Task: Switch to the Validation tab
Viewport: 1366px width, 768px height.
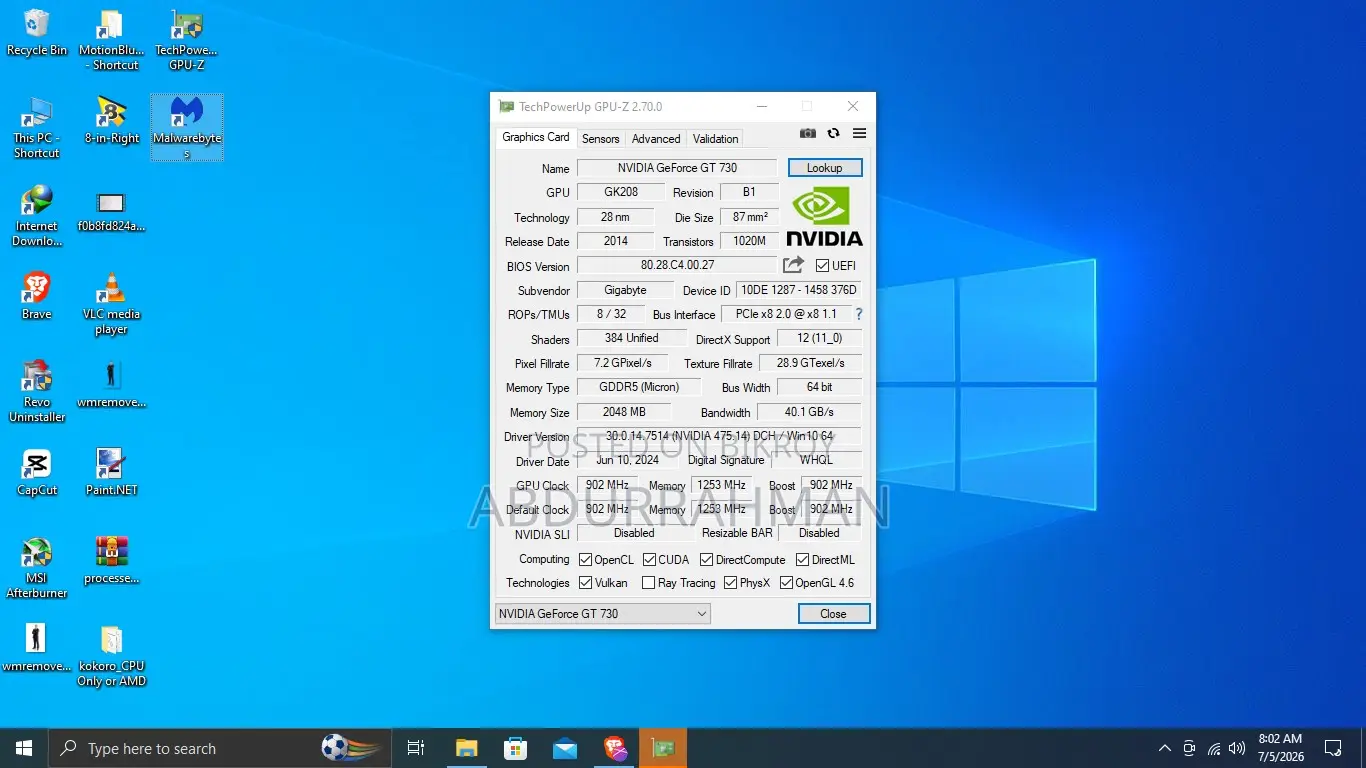Action: (x=716, y=139)
